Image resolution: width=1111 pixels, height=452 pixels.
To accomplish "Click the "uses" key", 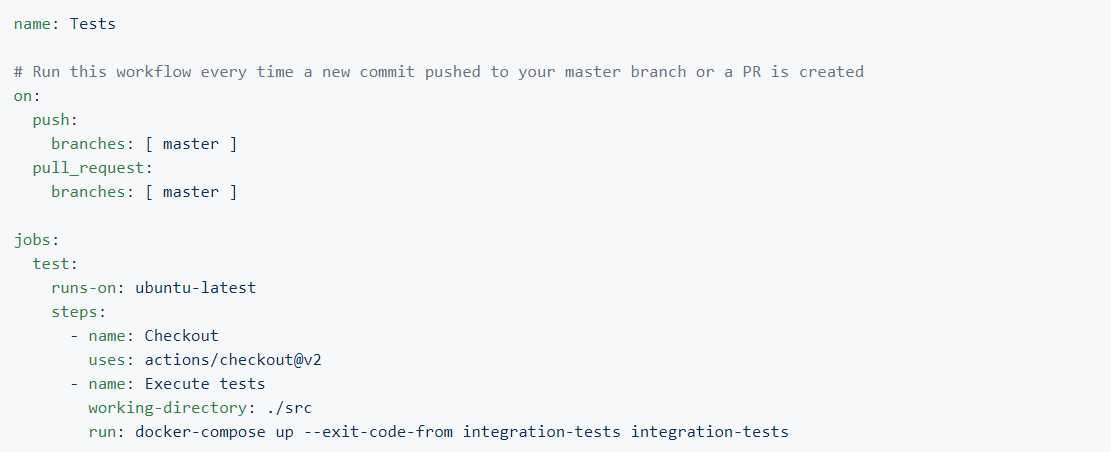I will point(106,360).
